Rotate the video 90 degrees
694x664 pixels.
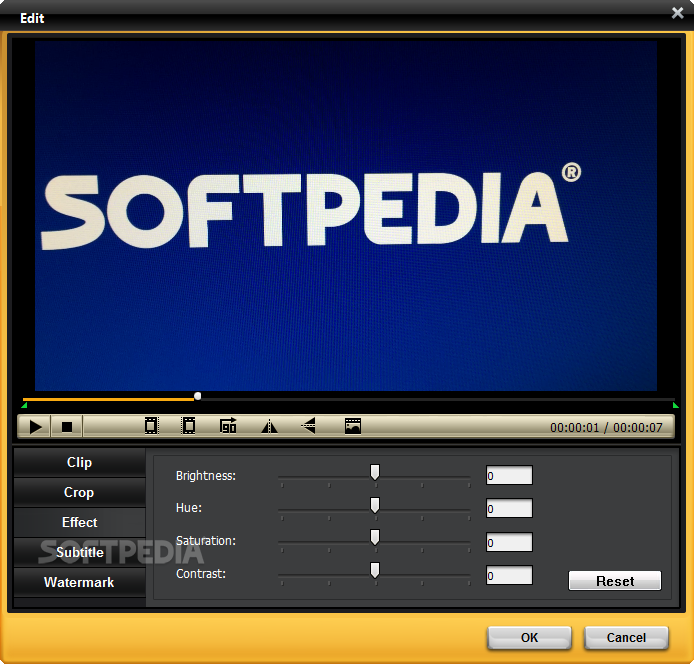pos(228,426)
